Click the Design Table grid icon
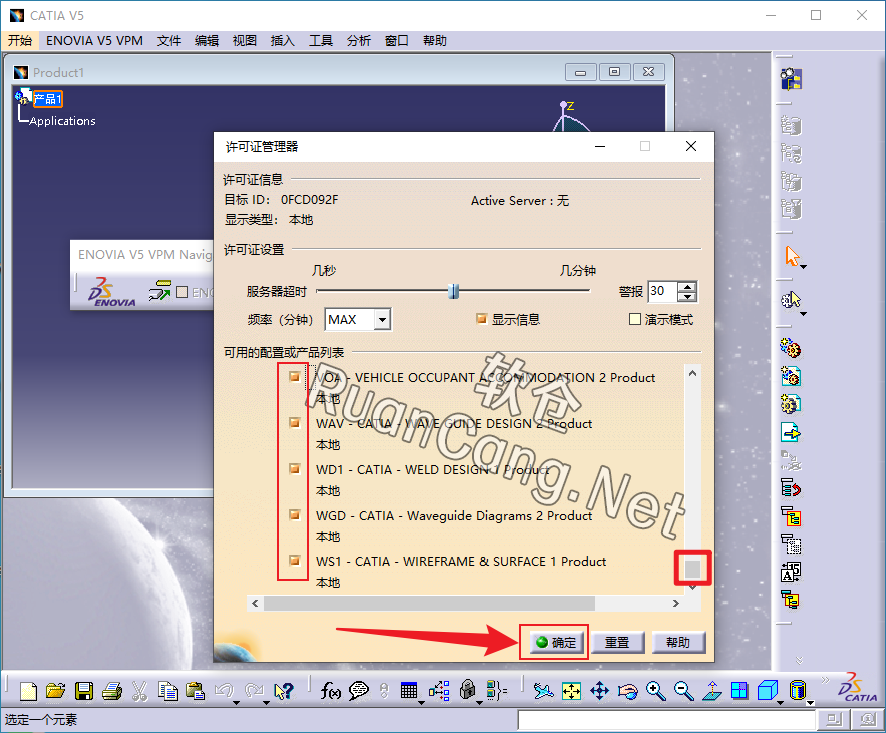The width and height of the screenshot is (886, 733). (x=409, y=691)
